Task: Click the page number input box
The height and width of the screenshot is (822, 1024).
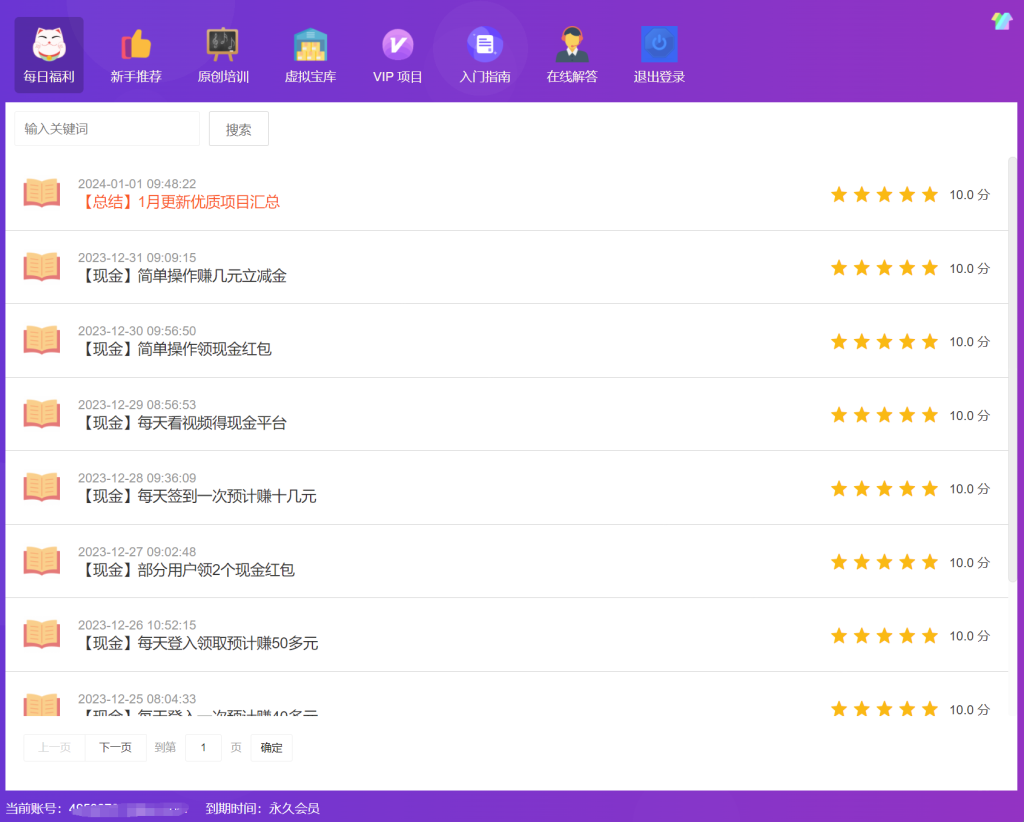Action: point(203,747)
